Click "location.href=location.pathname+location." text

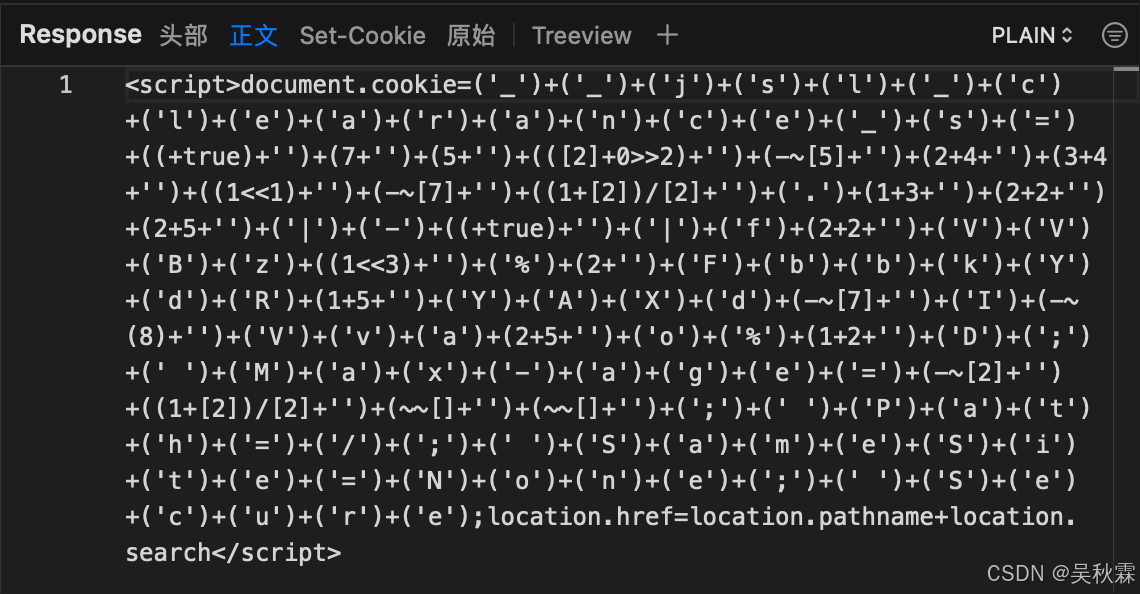pos(782,517)
